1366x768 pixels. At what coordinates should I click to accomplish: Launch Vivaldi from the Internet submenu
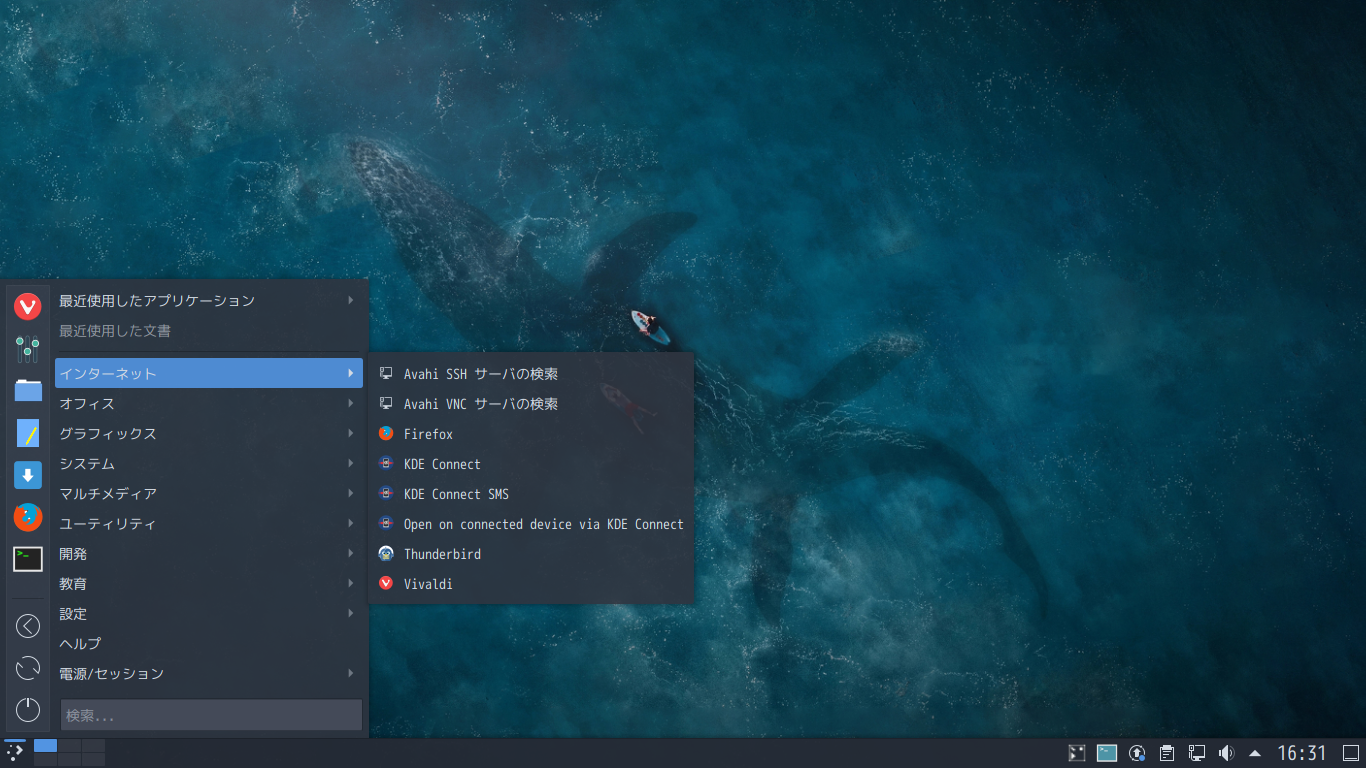[x=531, y=584]
